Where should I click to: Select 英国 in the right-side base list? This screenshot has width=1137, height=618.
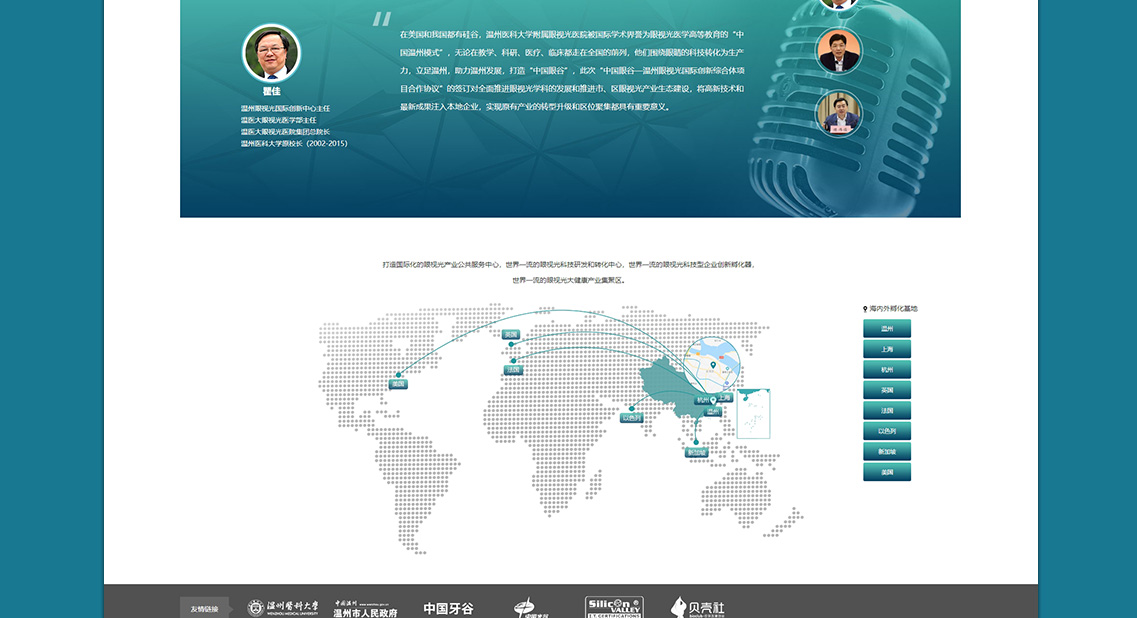pyautogui.click(x=887, y=390)
